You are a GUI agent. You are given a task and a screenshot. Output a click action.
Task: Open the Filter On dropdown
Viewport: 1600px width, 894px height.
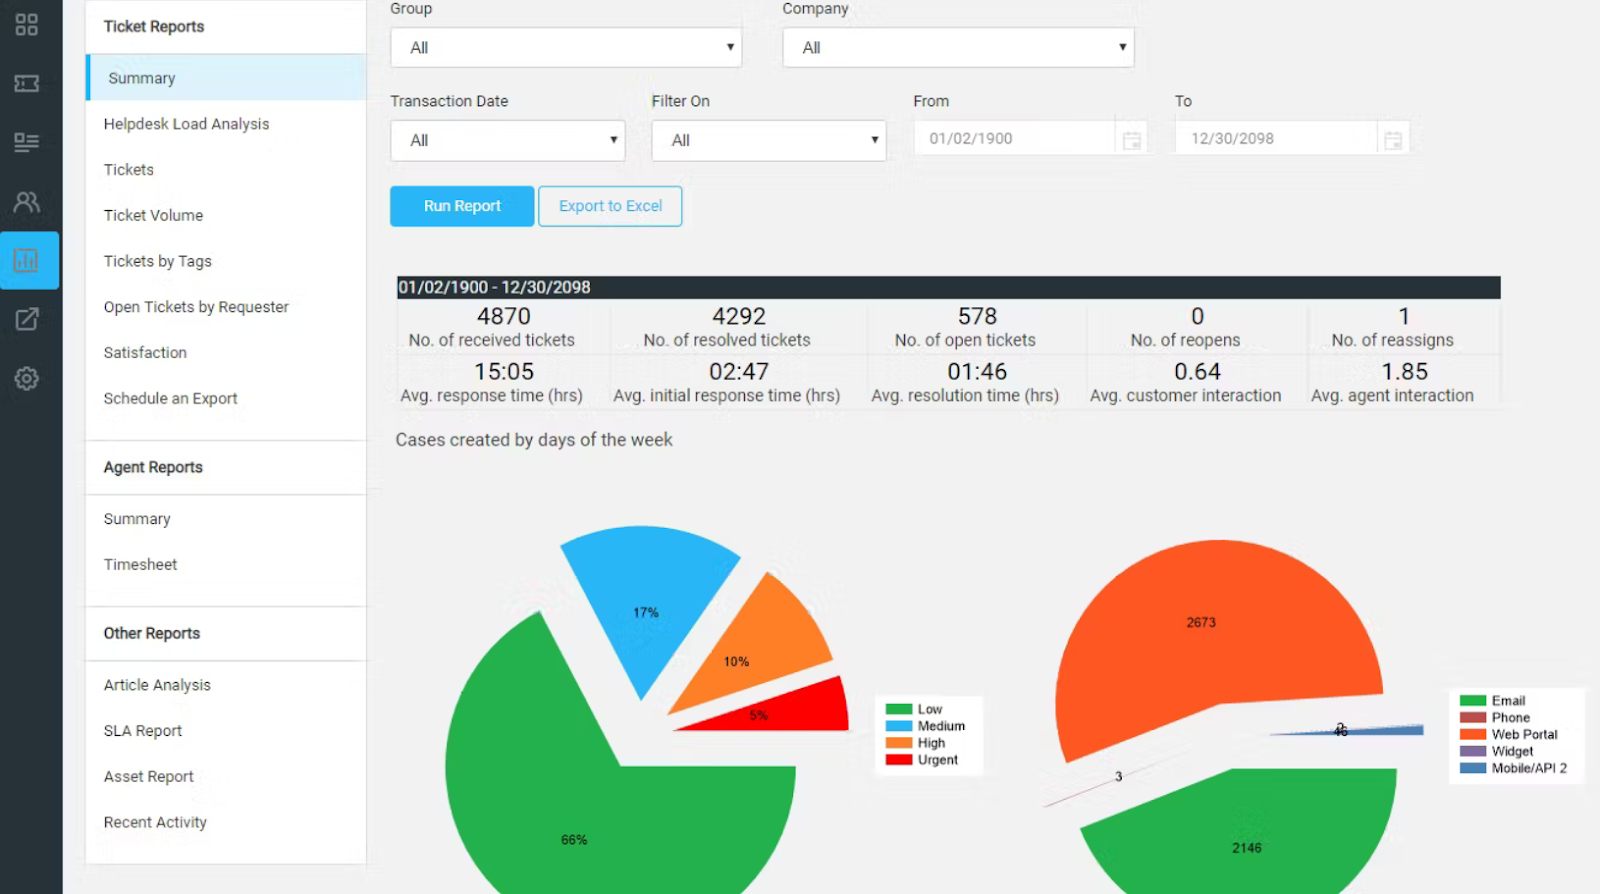click(769, 140)
